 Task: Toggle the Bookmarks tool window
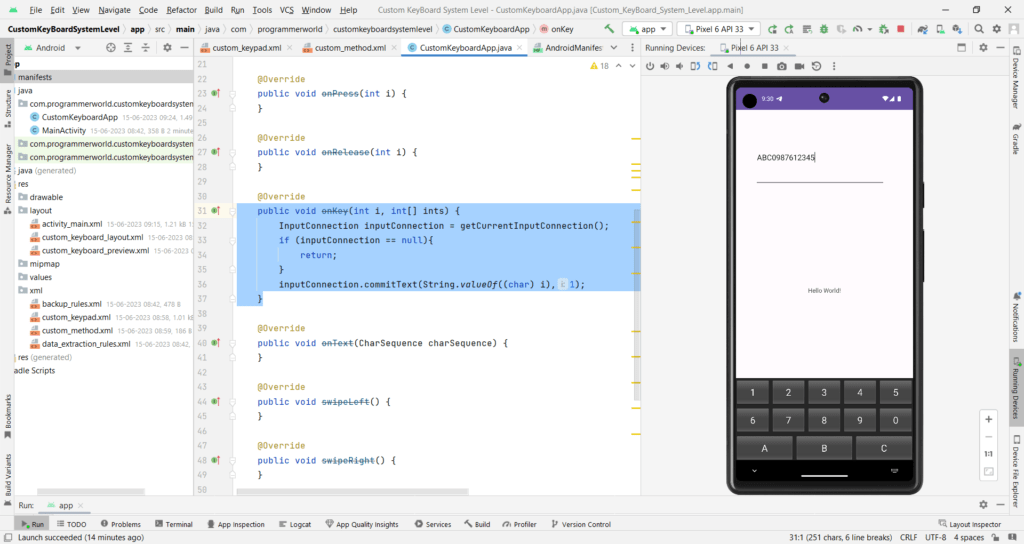tap(7, 415)
